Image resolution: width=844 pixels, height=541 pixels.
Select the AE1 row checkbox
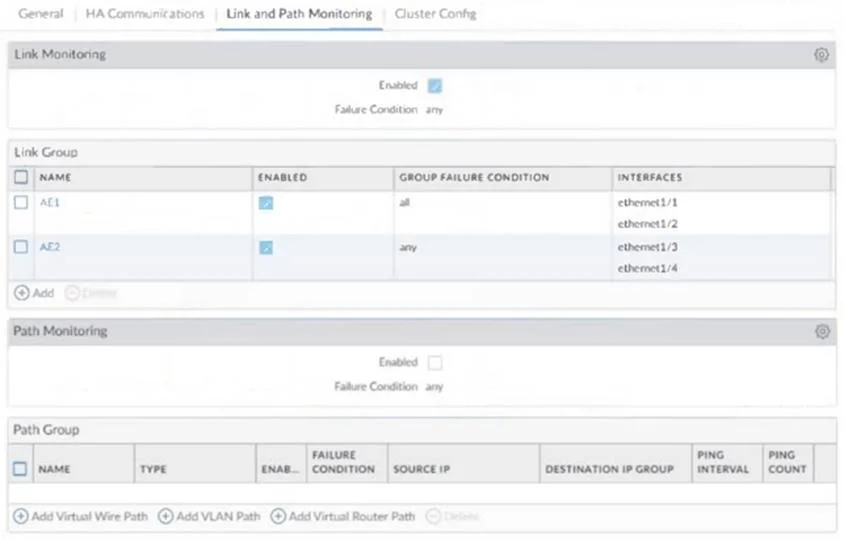[x=21, y=202]
